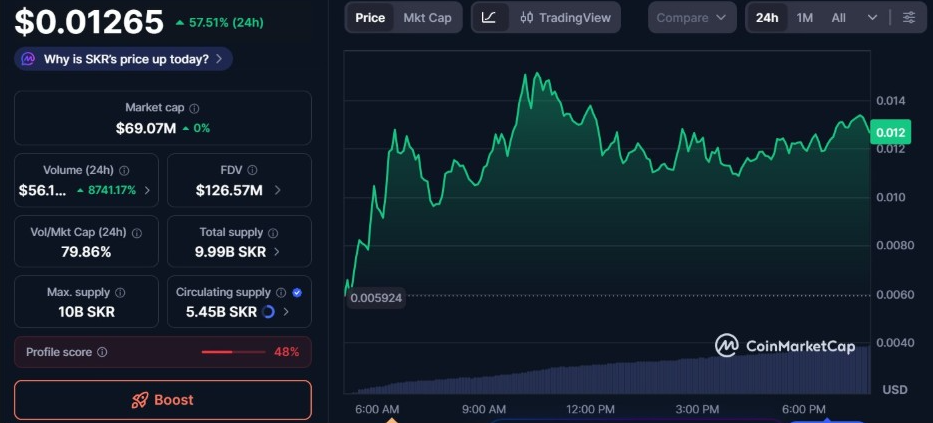This screenshot has width=933, height=423.
Task: Click the 9:00 AM time axis label
Action: pyautogui.click(x=483, y=409)
